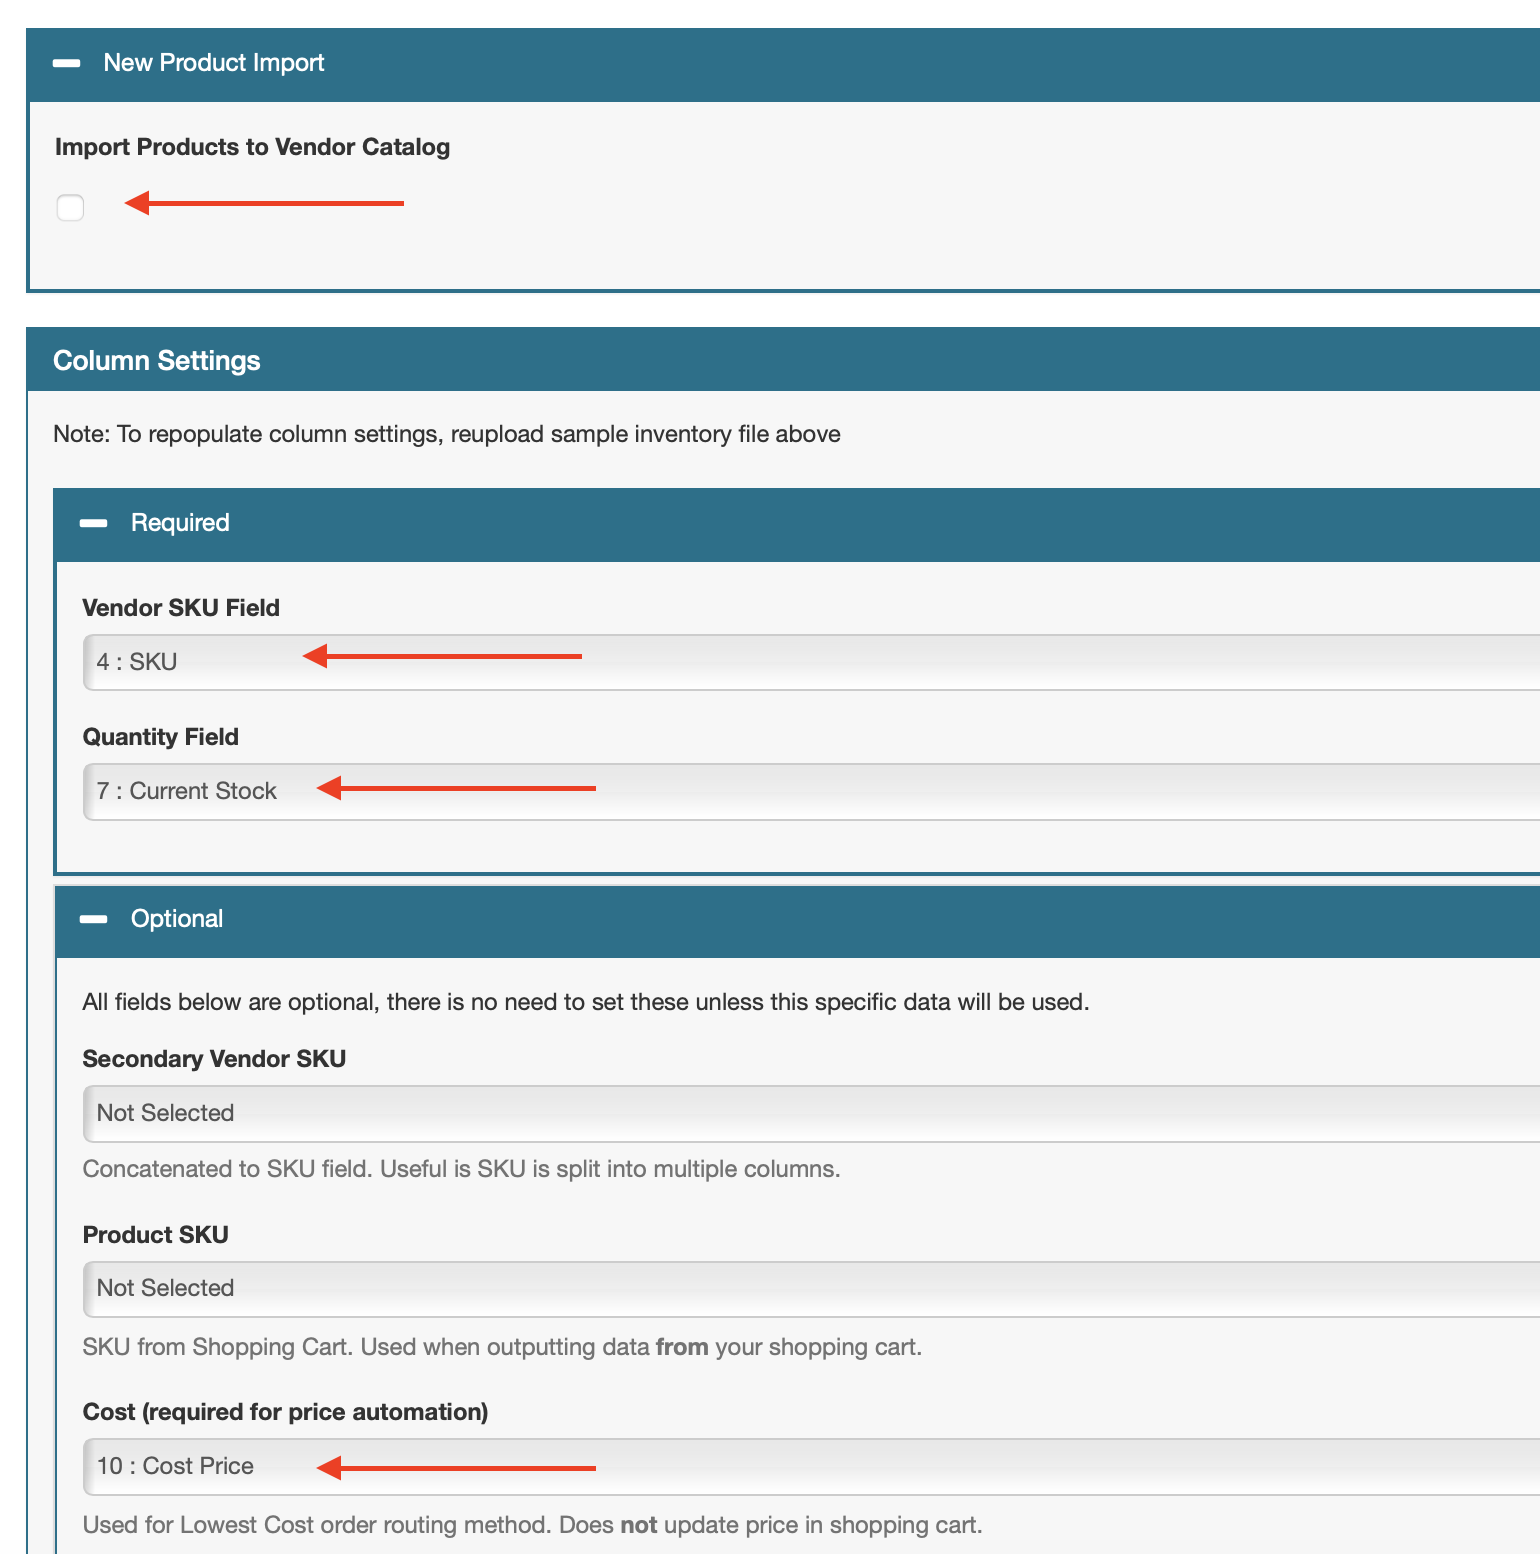Collapse New Product Import via minus icon
1540x1554 pixels.
[x=67, y=63]
